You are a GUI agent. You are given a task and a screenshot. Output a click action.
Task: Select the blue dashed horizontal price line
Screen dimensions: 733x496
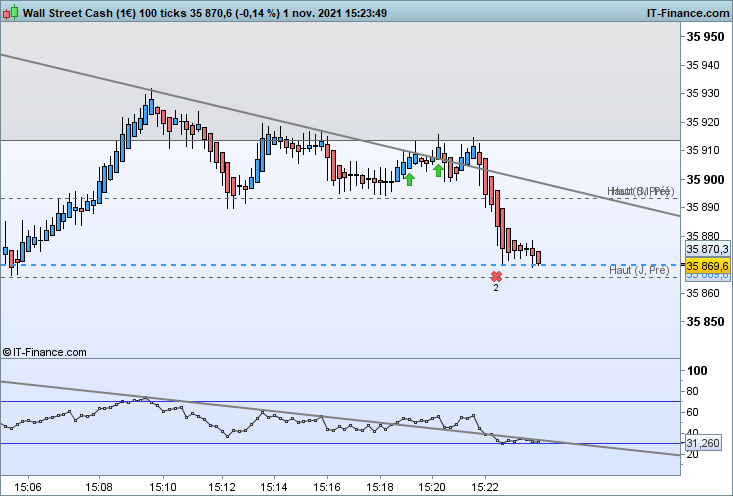pyautogui.click(x=340, y=265)
